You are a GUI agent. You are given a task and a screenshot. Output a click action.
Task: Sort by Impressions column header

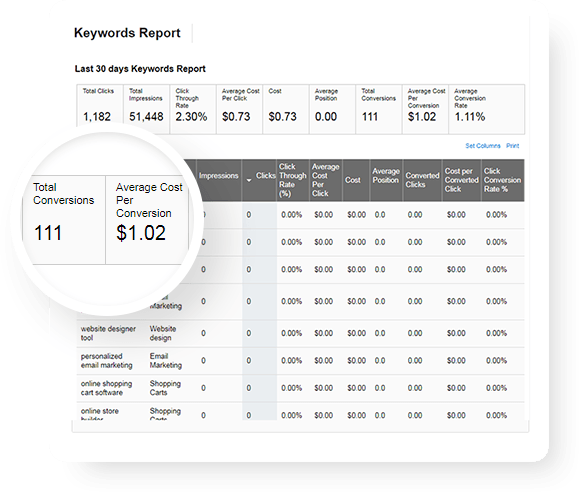point(219,176)
